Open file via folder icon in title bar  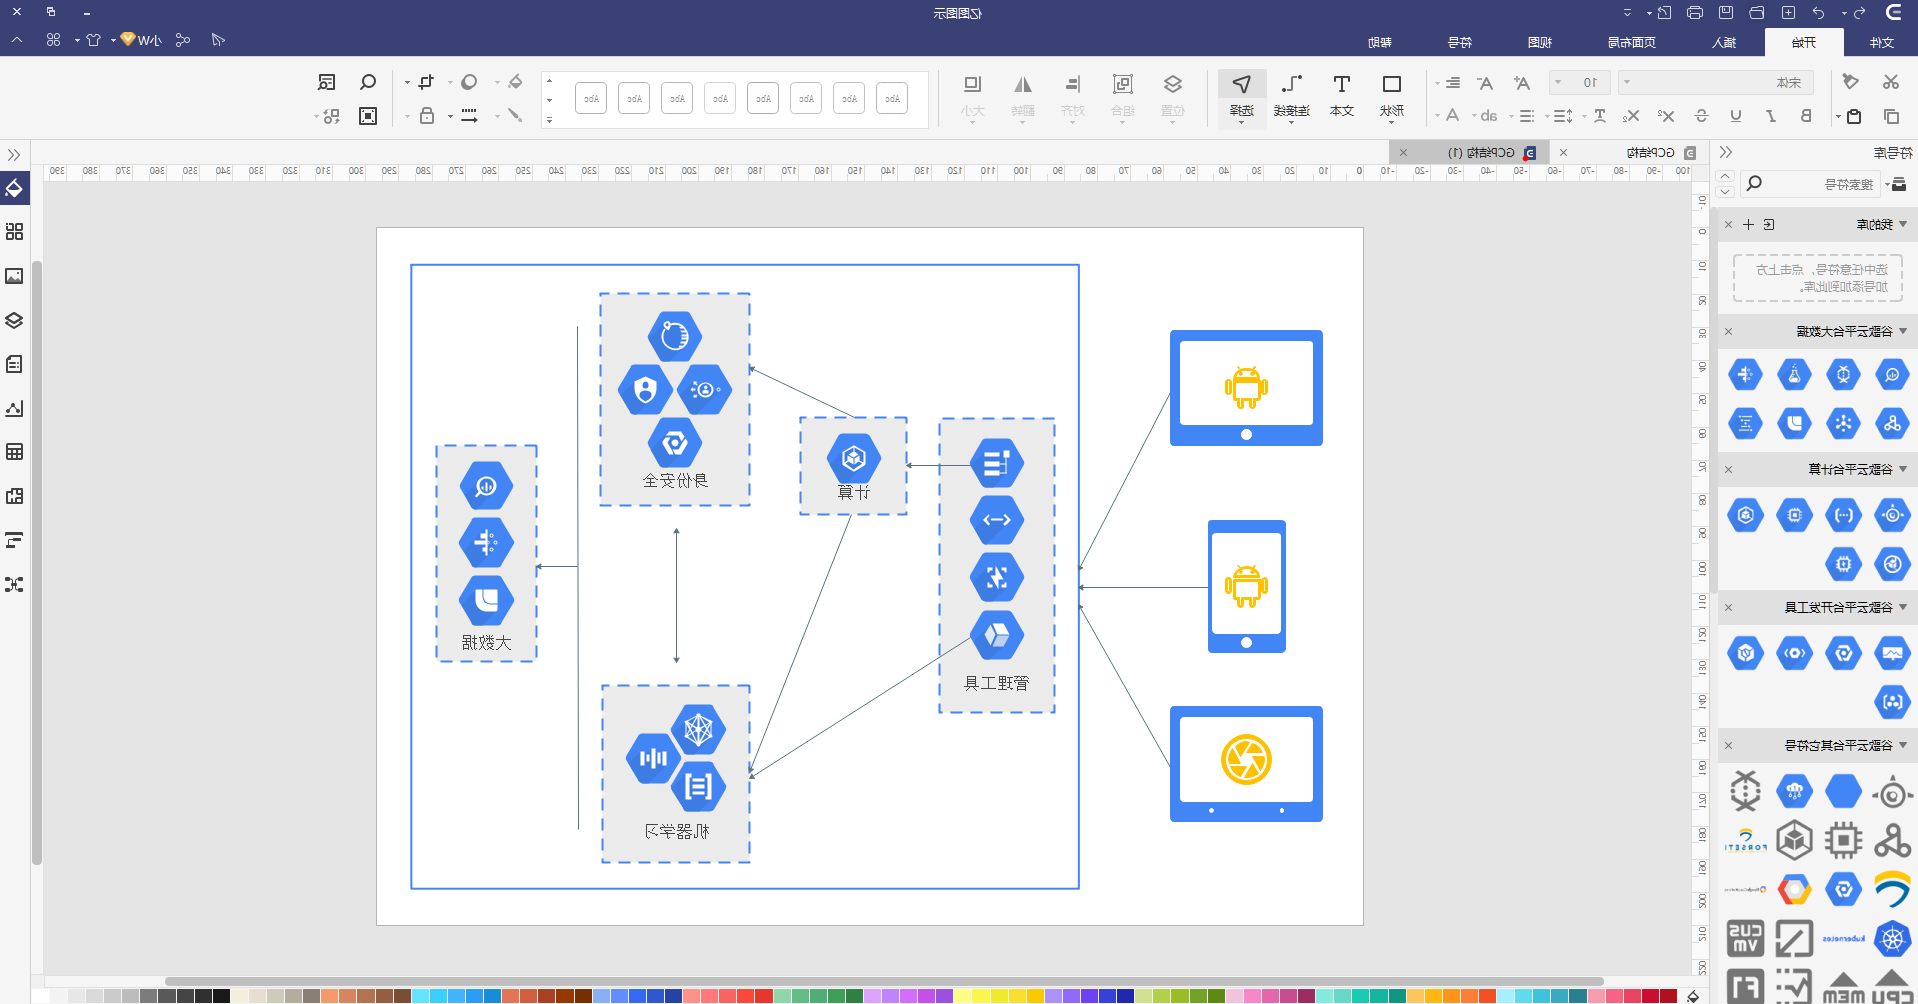coord(1757,12)
